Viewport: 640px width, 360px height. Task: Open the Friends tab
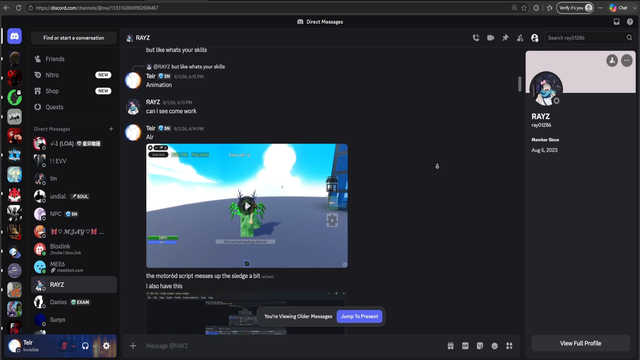[73, 59]
